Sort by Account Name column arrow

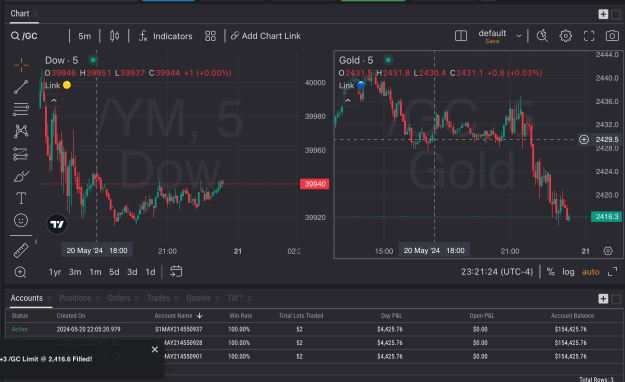pyautogui.click(x=200, y=315)
